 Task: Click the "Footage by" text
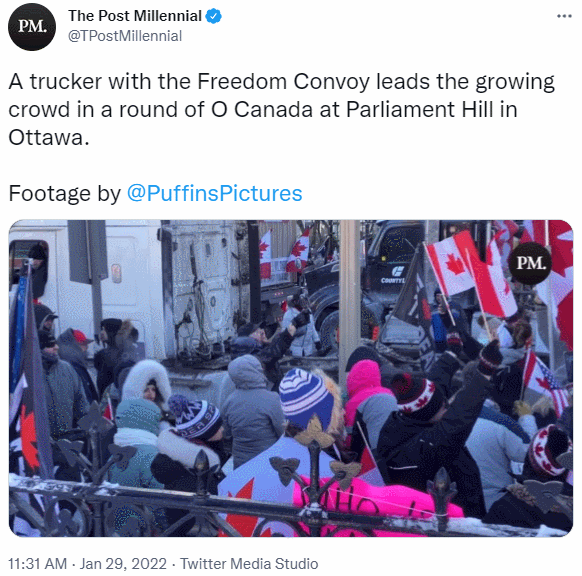point(65,194)
